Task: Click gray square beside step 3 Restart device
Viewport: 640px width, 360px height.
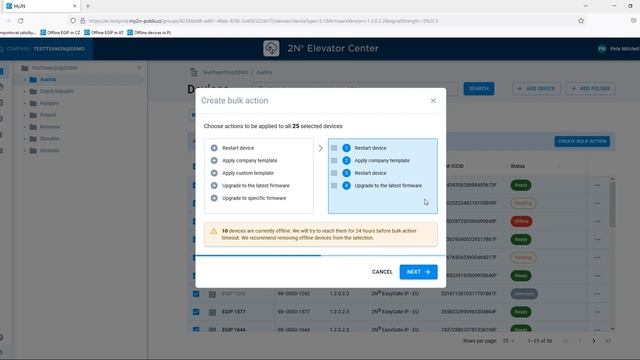Action: tap(334, 173)
